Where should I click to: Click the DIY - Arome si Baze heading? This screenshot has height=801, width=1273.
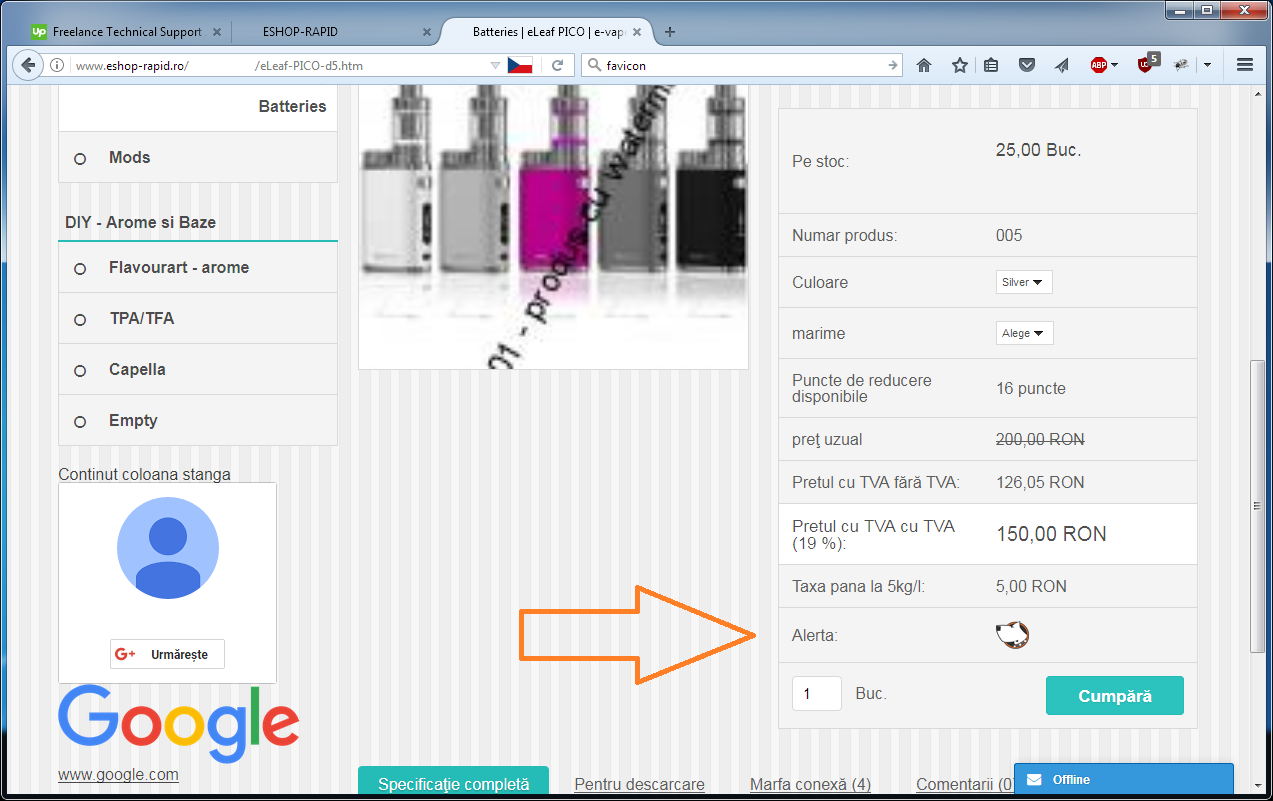tap(140, 222)
